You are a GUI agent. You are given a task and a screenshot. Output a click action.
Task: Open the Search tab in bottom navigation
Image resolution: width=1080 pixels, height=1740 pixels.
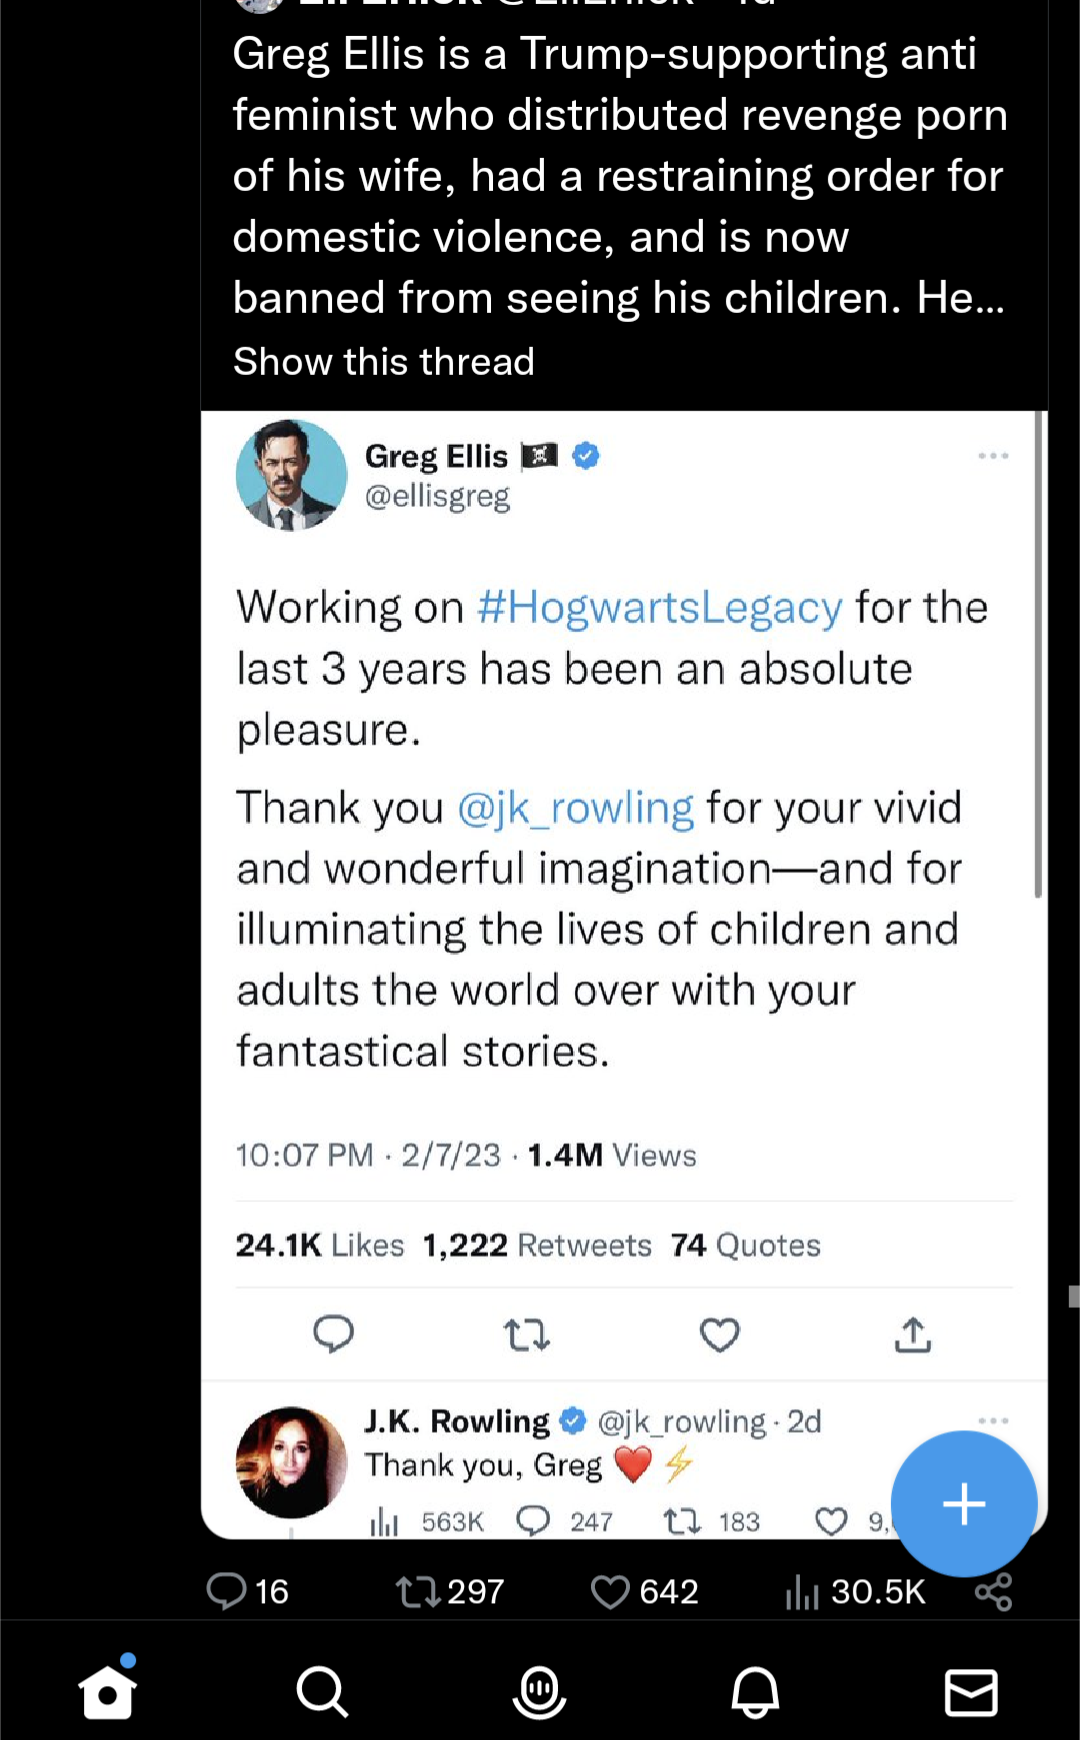(322, 1692)
